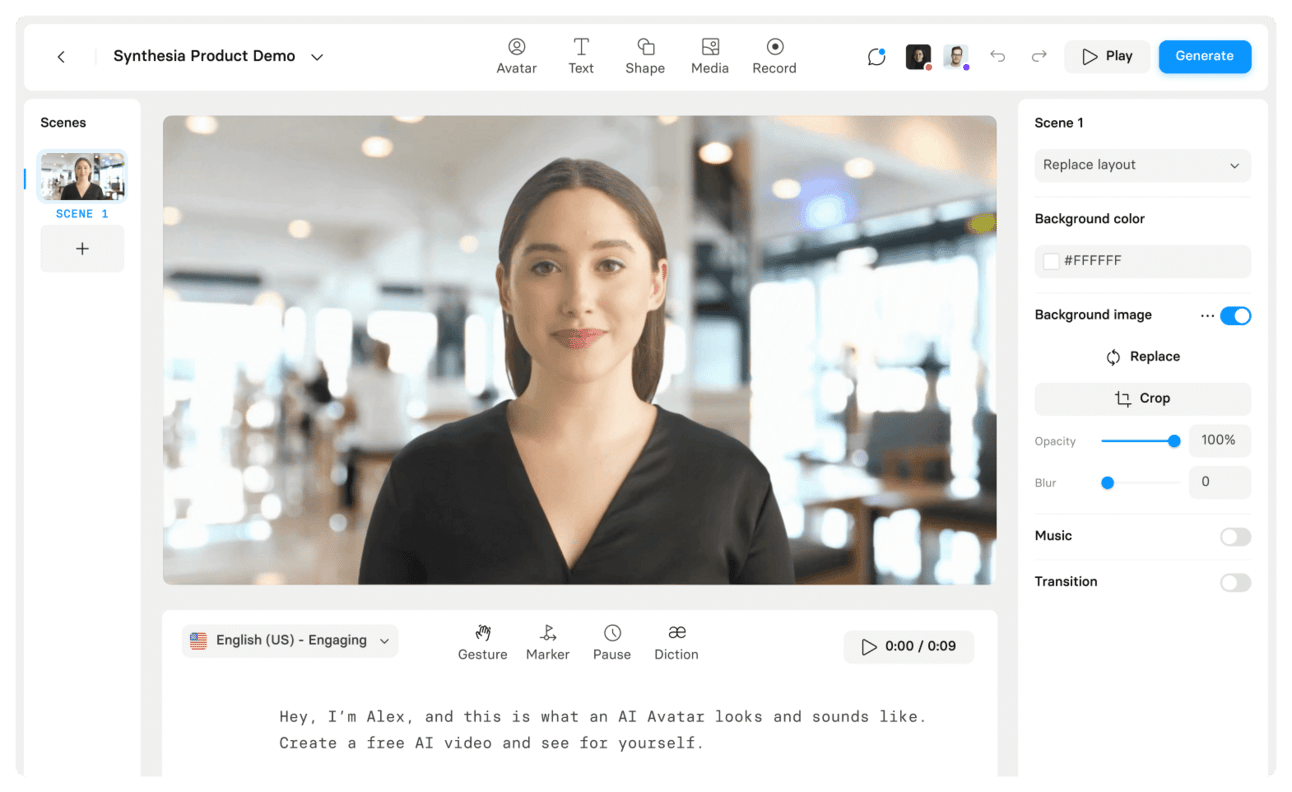Enable the Music toggle
The height and width of the screenshot is (792, 1292).
1235,537
